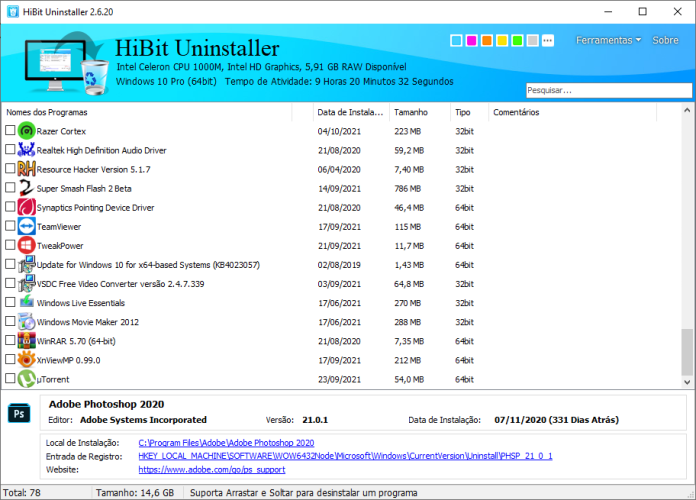
Task: Click the 04/10/2021 install date cell
Action: 339,131
